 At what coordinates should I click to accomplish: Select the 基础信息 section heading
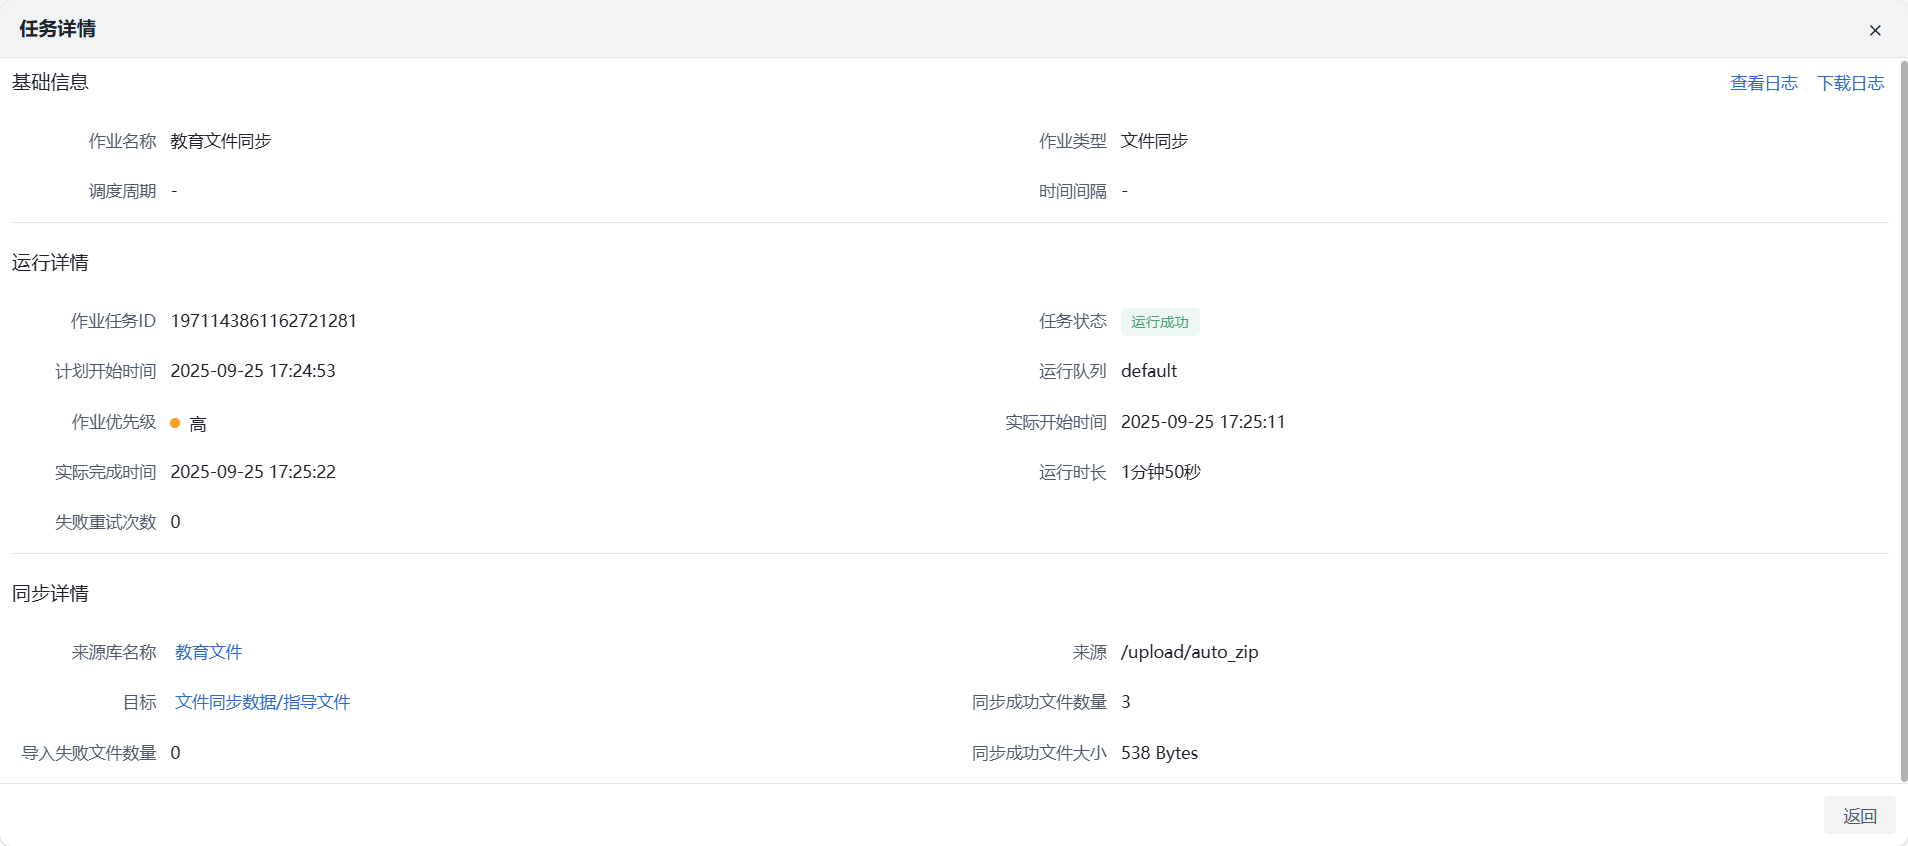click(x=50, y=82)
